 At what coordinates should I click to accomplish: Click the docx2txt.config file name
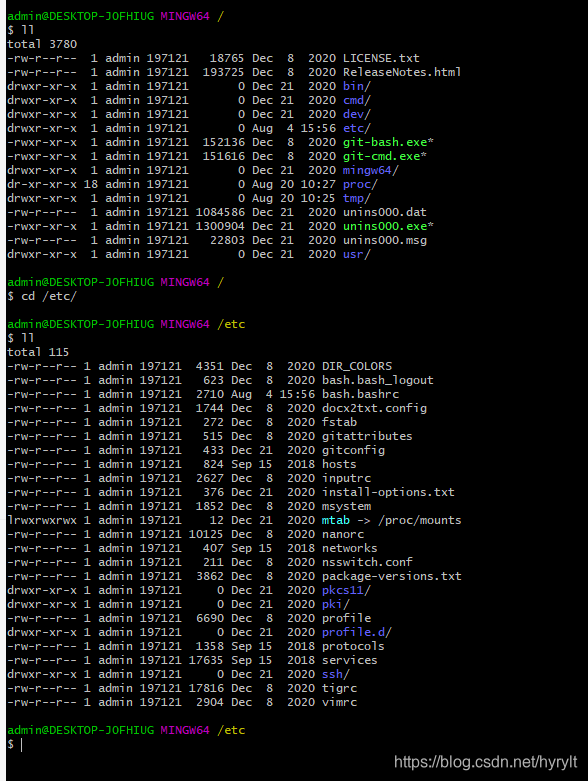374,408
